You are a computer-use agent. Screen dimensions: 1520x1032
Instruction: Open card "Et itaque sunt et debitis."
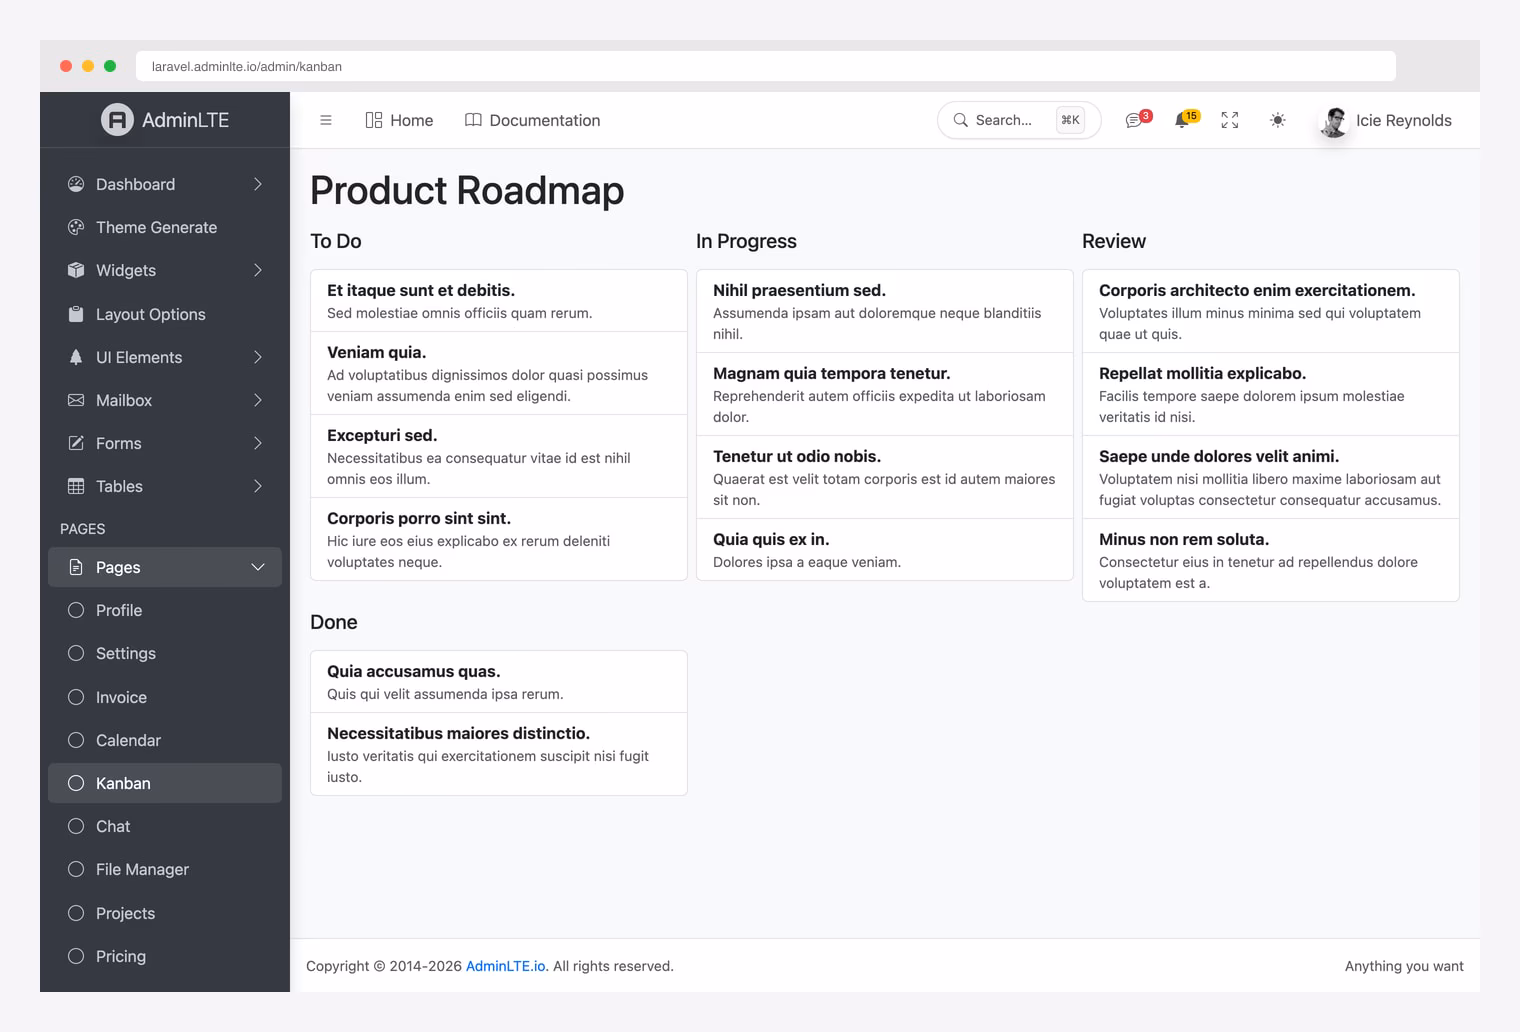click(499, 301)
